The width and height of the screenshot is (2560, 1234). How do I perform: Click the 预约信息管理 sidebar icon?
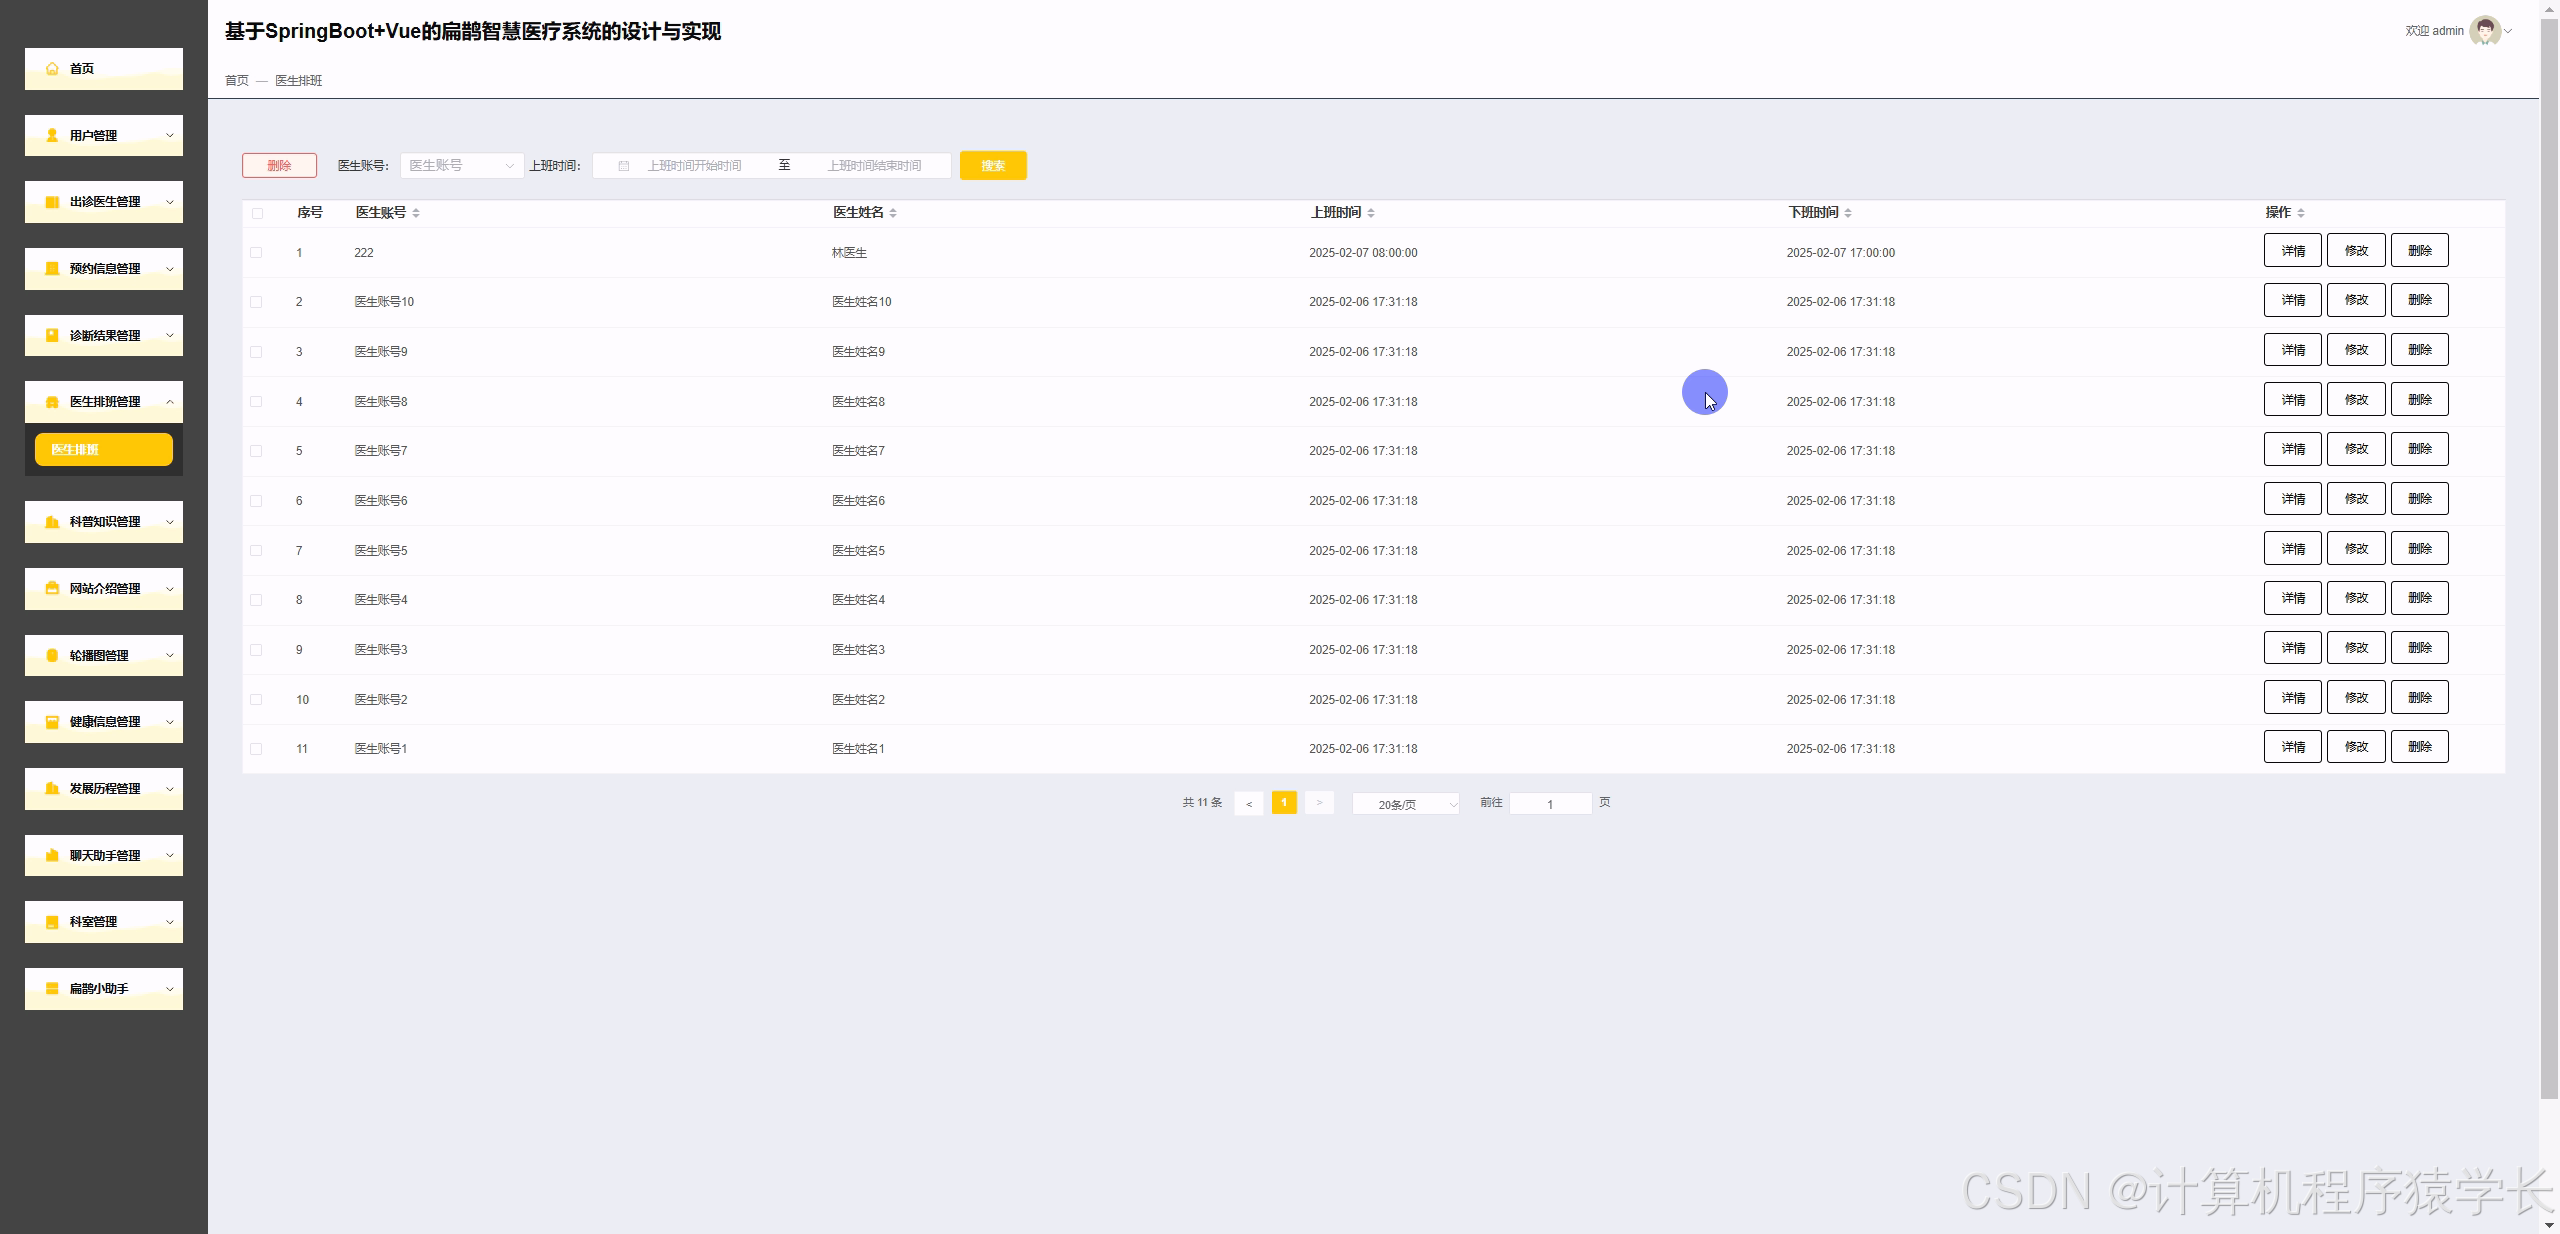50,268
